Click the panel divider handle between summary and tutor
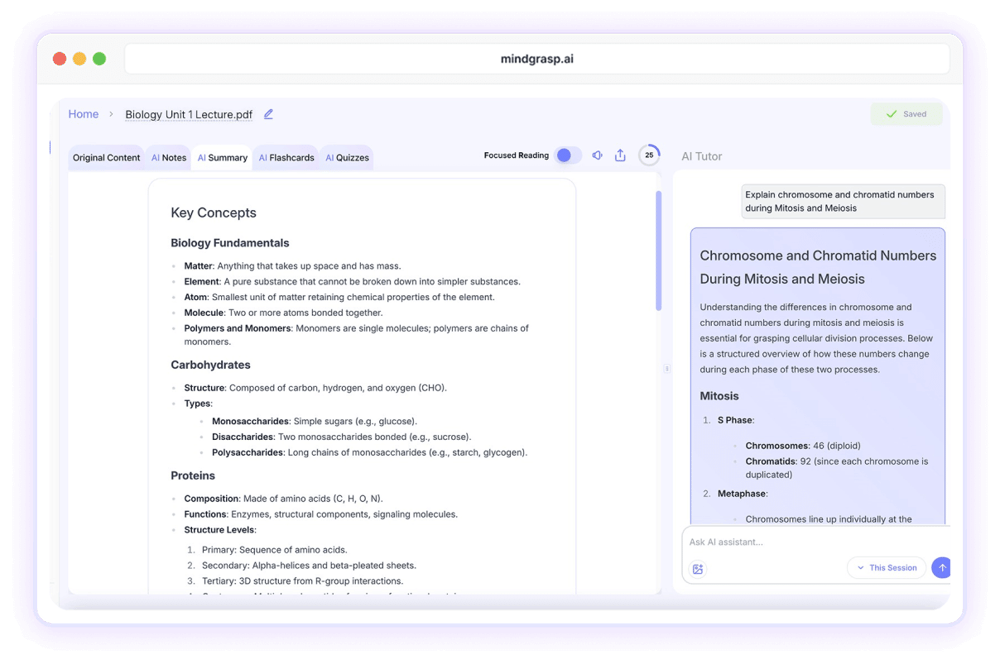 [667, 369]
